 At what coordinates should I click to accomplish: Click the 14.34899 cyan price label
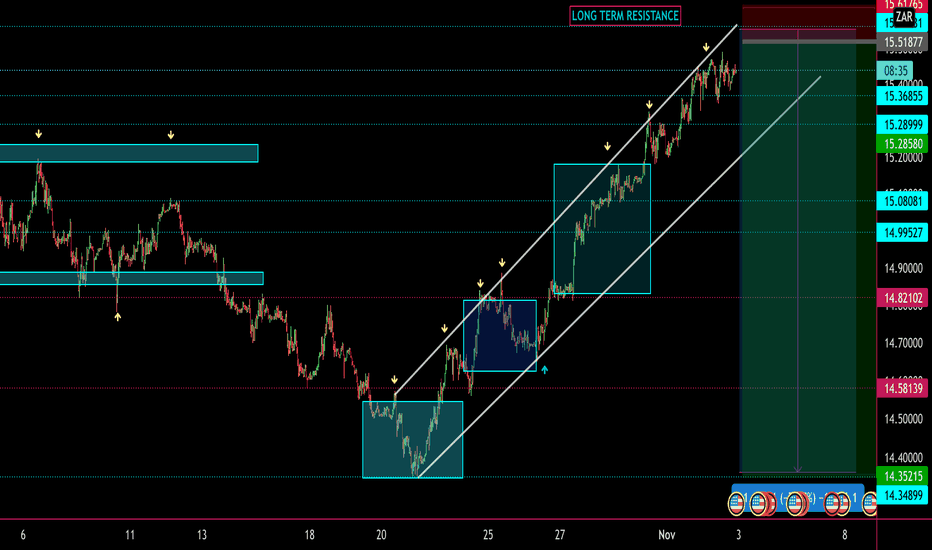tap(902, 495)
